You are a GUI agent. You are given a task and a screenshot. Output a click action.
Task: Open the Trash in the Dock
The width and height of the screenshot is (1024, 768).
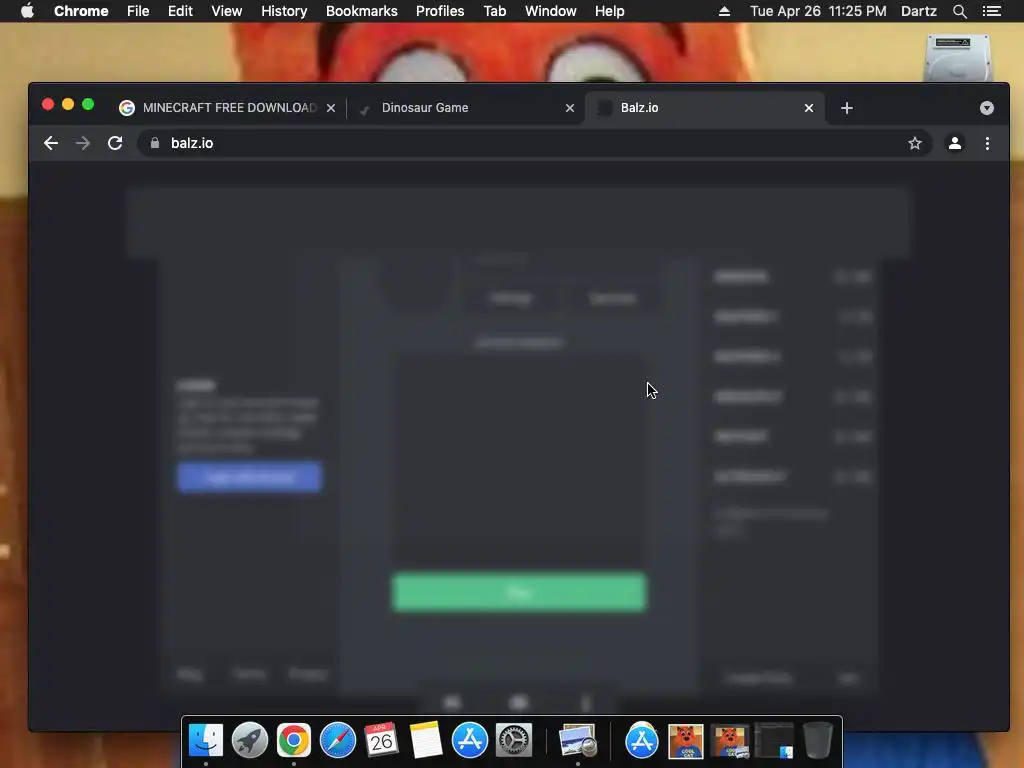click(x=818, y=740)
